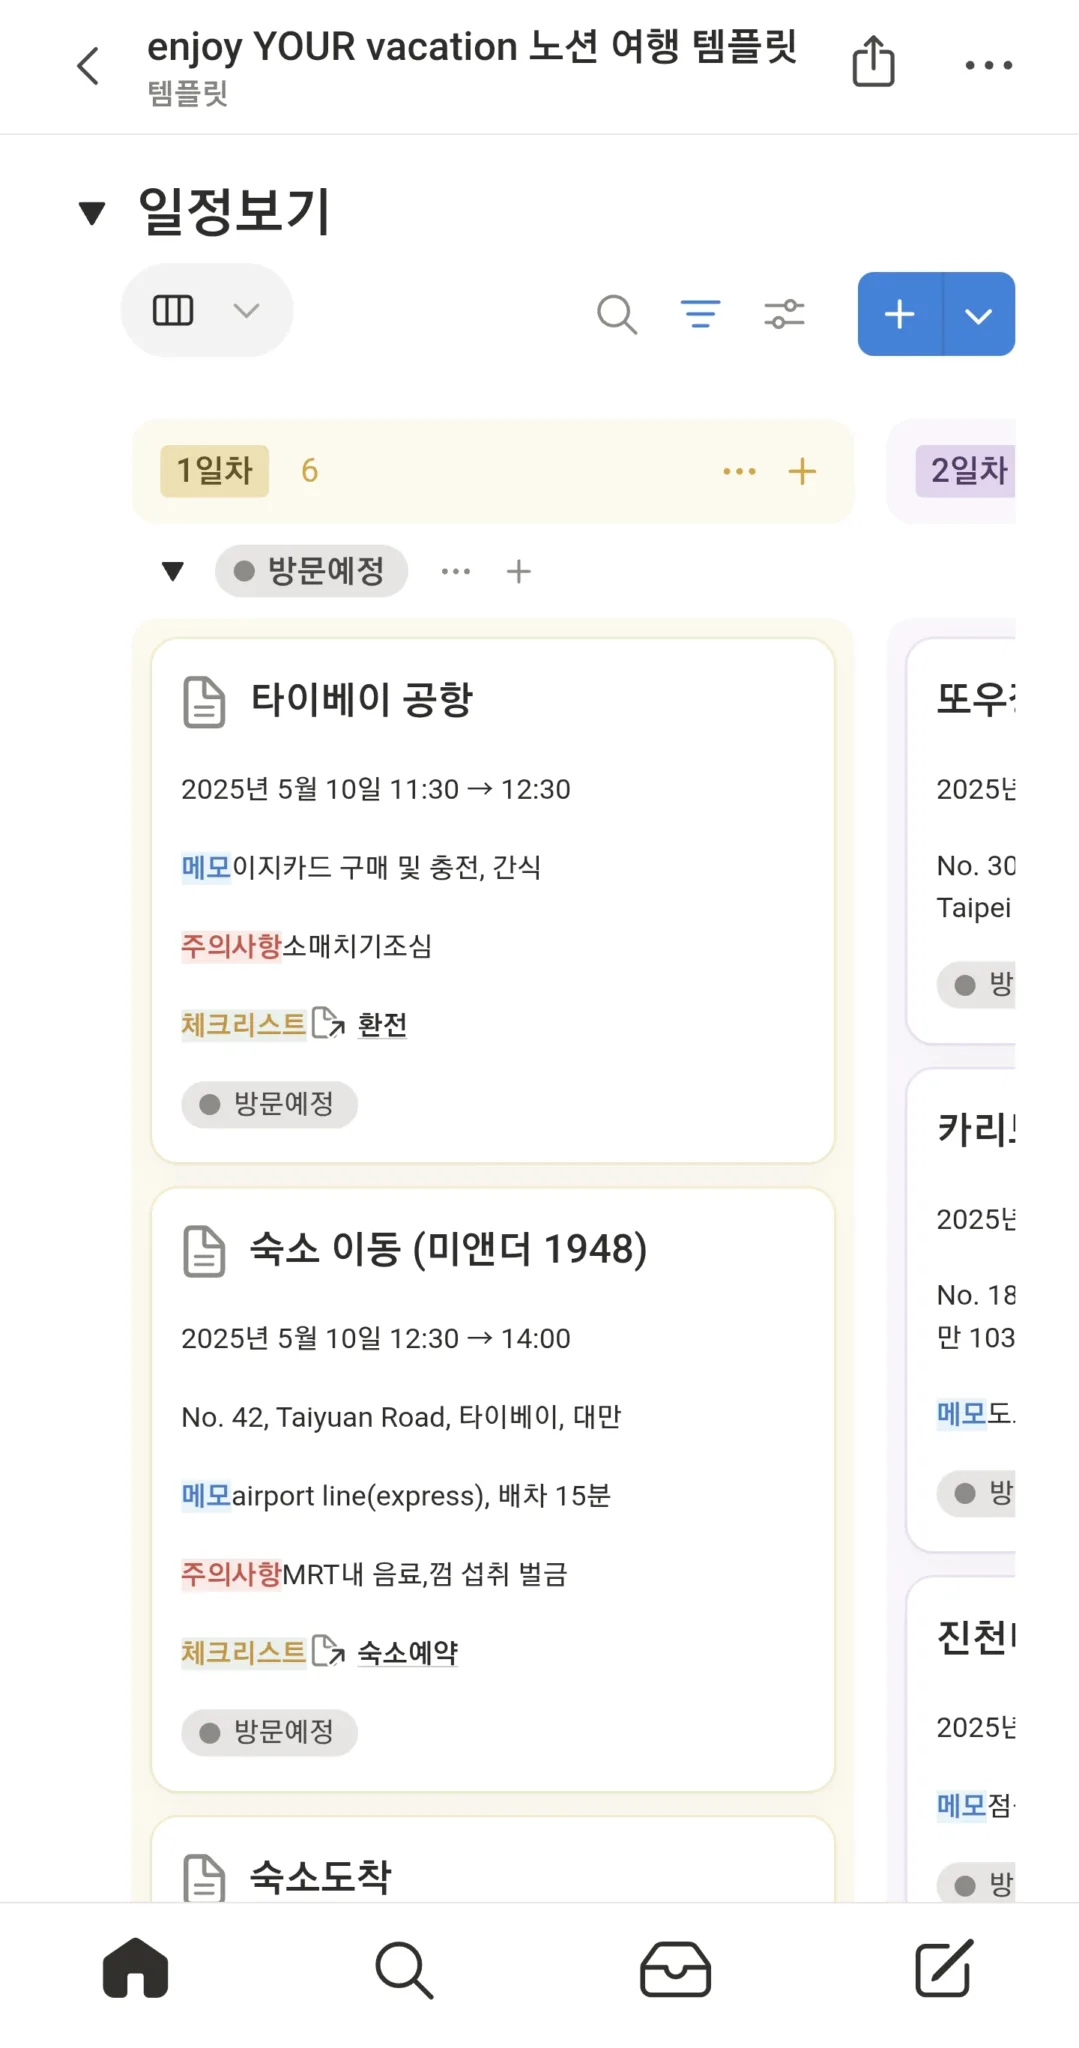Add a card to 1일차 column
Image resolution: width=1079 pixels, height=2048 pixels.
tap(802, 471)
